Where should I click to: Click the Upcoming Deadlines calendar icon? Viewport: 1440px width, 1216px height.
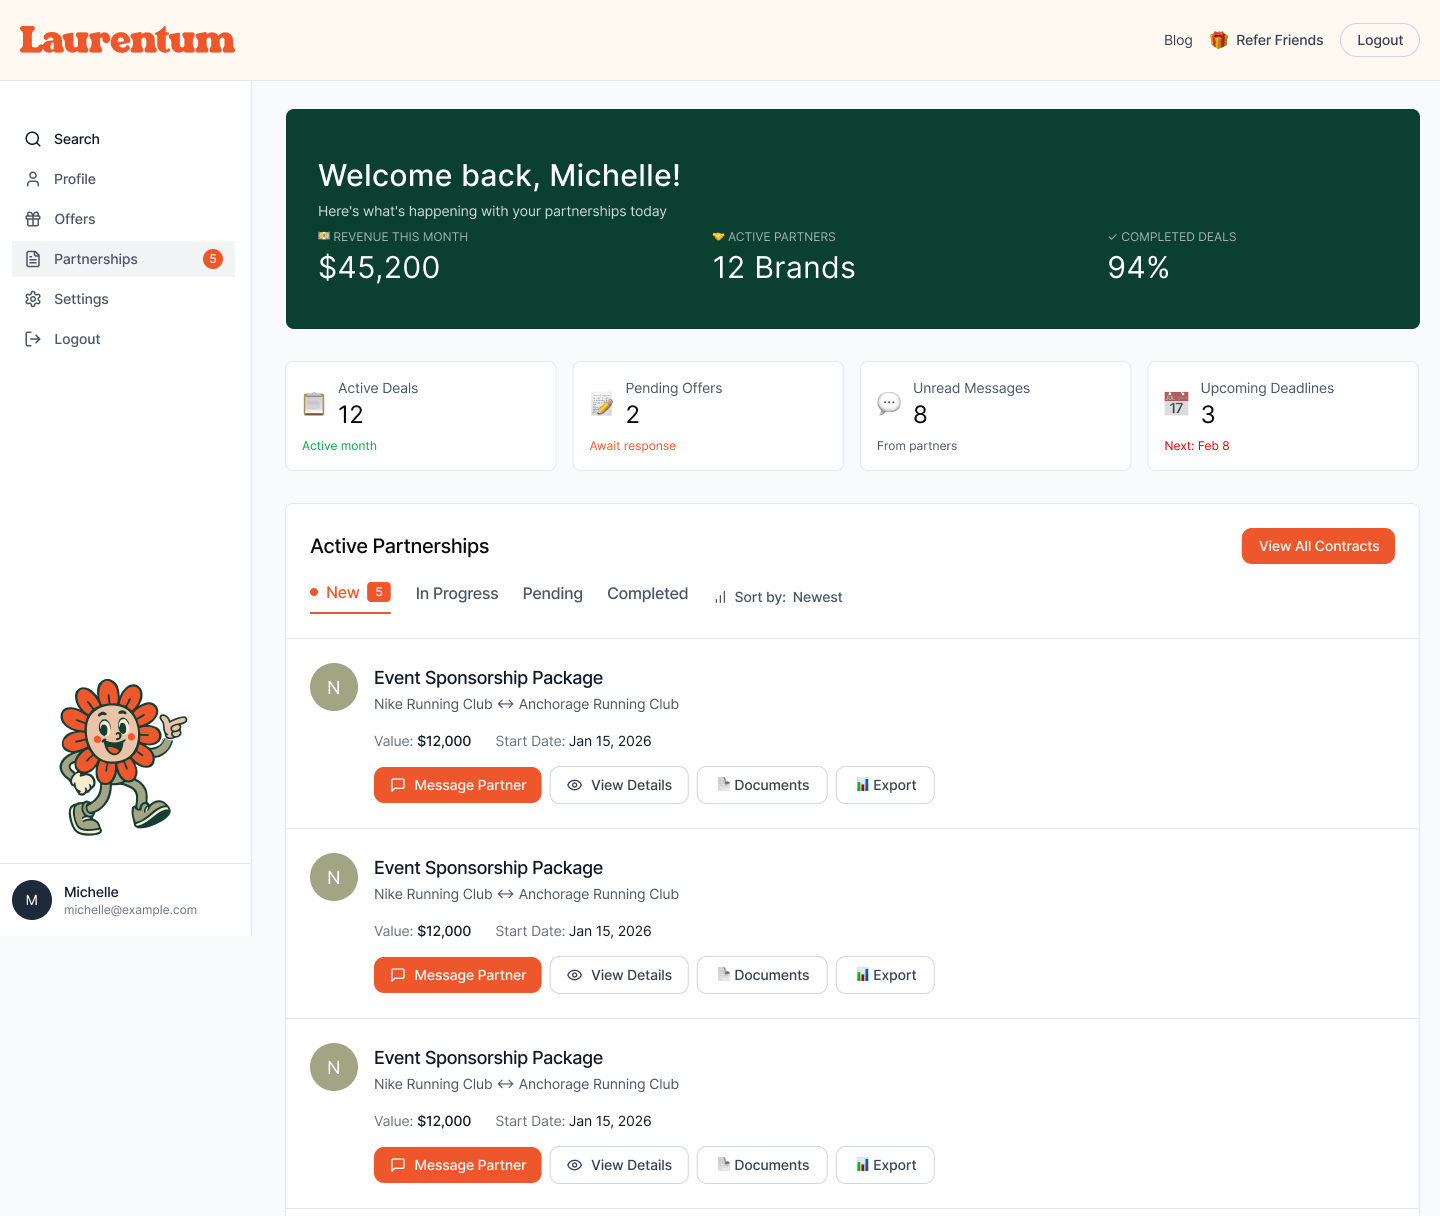pyautogui.click(x=1176, y=403)
